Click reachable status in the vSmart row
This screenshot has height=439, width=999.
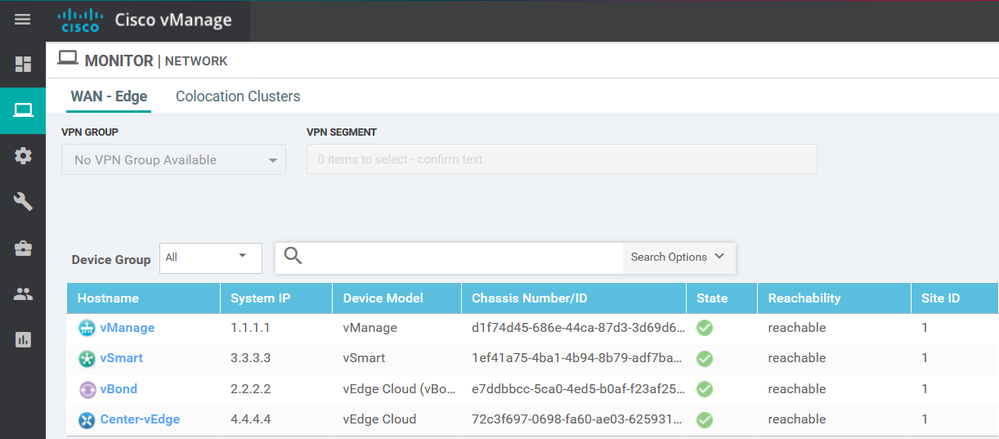click(x=797, y=359)
